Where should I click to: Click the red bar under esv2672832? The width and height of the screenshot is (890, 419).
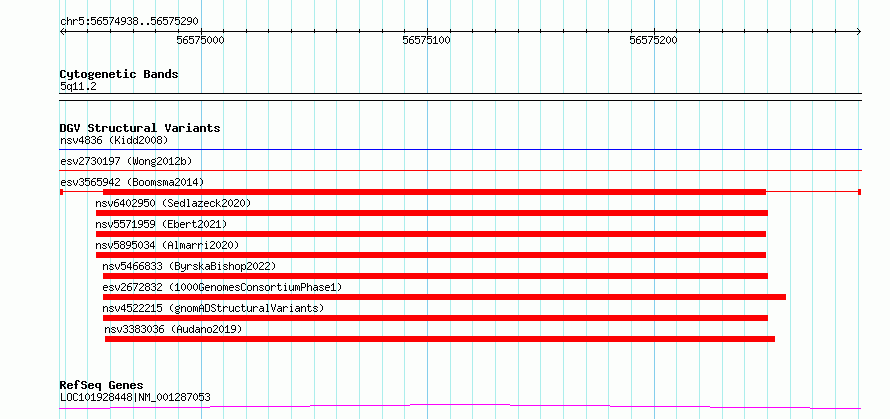[444, 297]
